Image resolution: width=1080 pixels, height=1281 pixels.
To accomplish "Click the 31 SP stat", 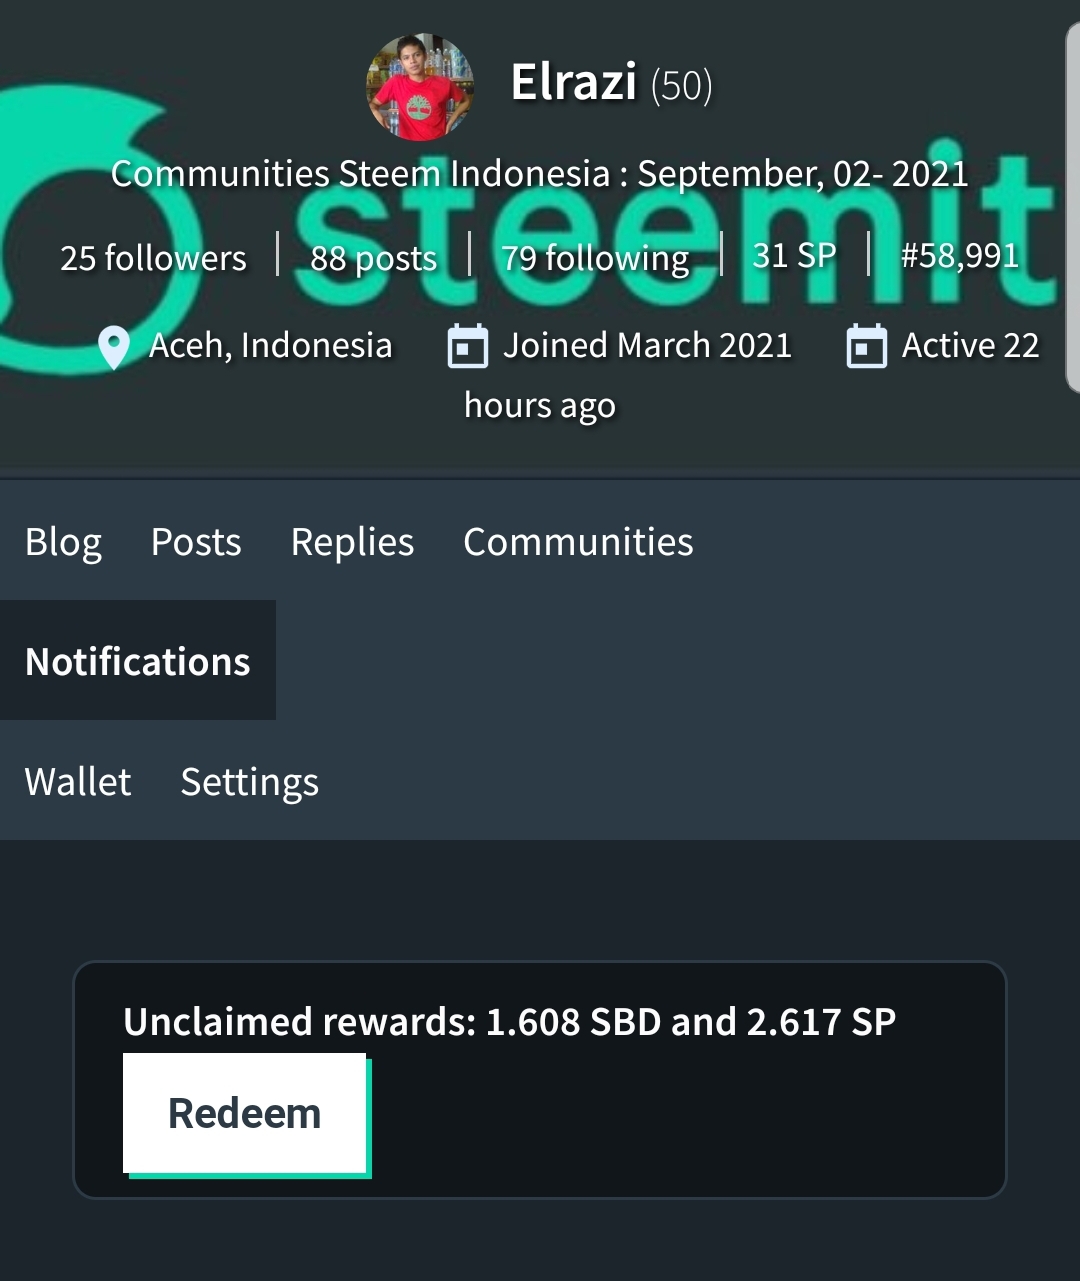I will point(794,256).
